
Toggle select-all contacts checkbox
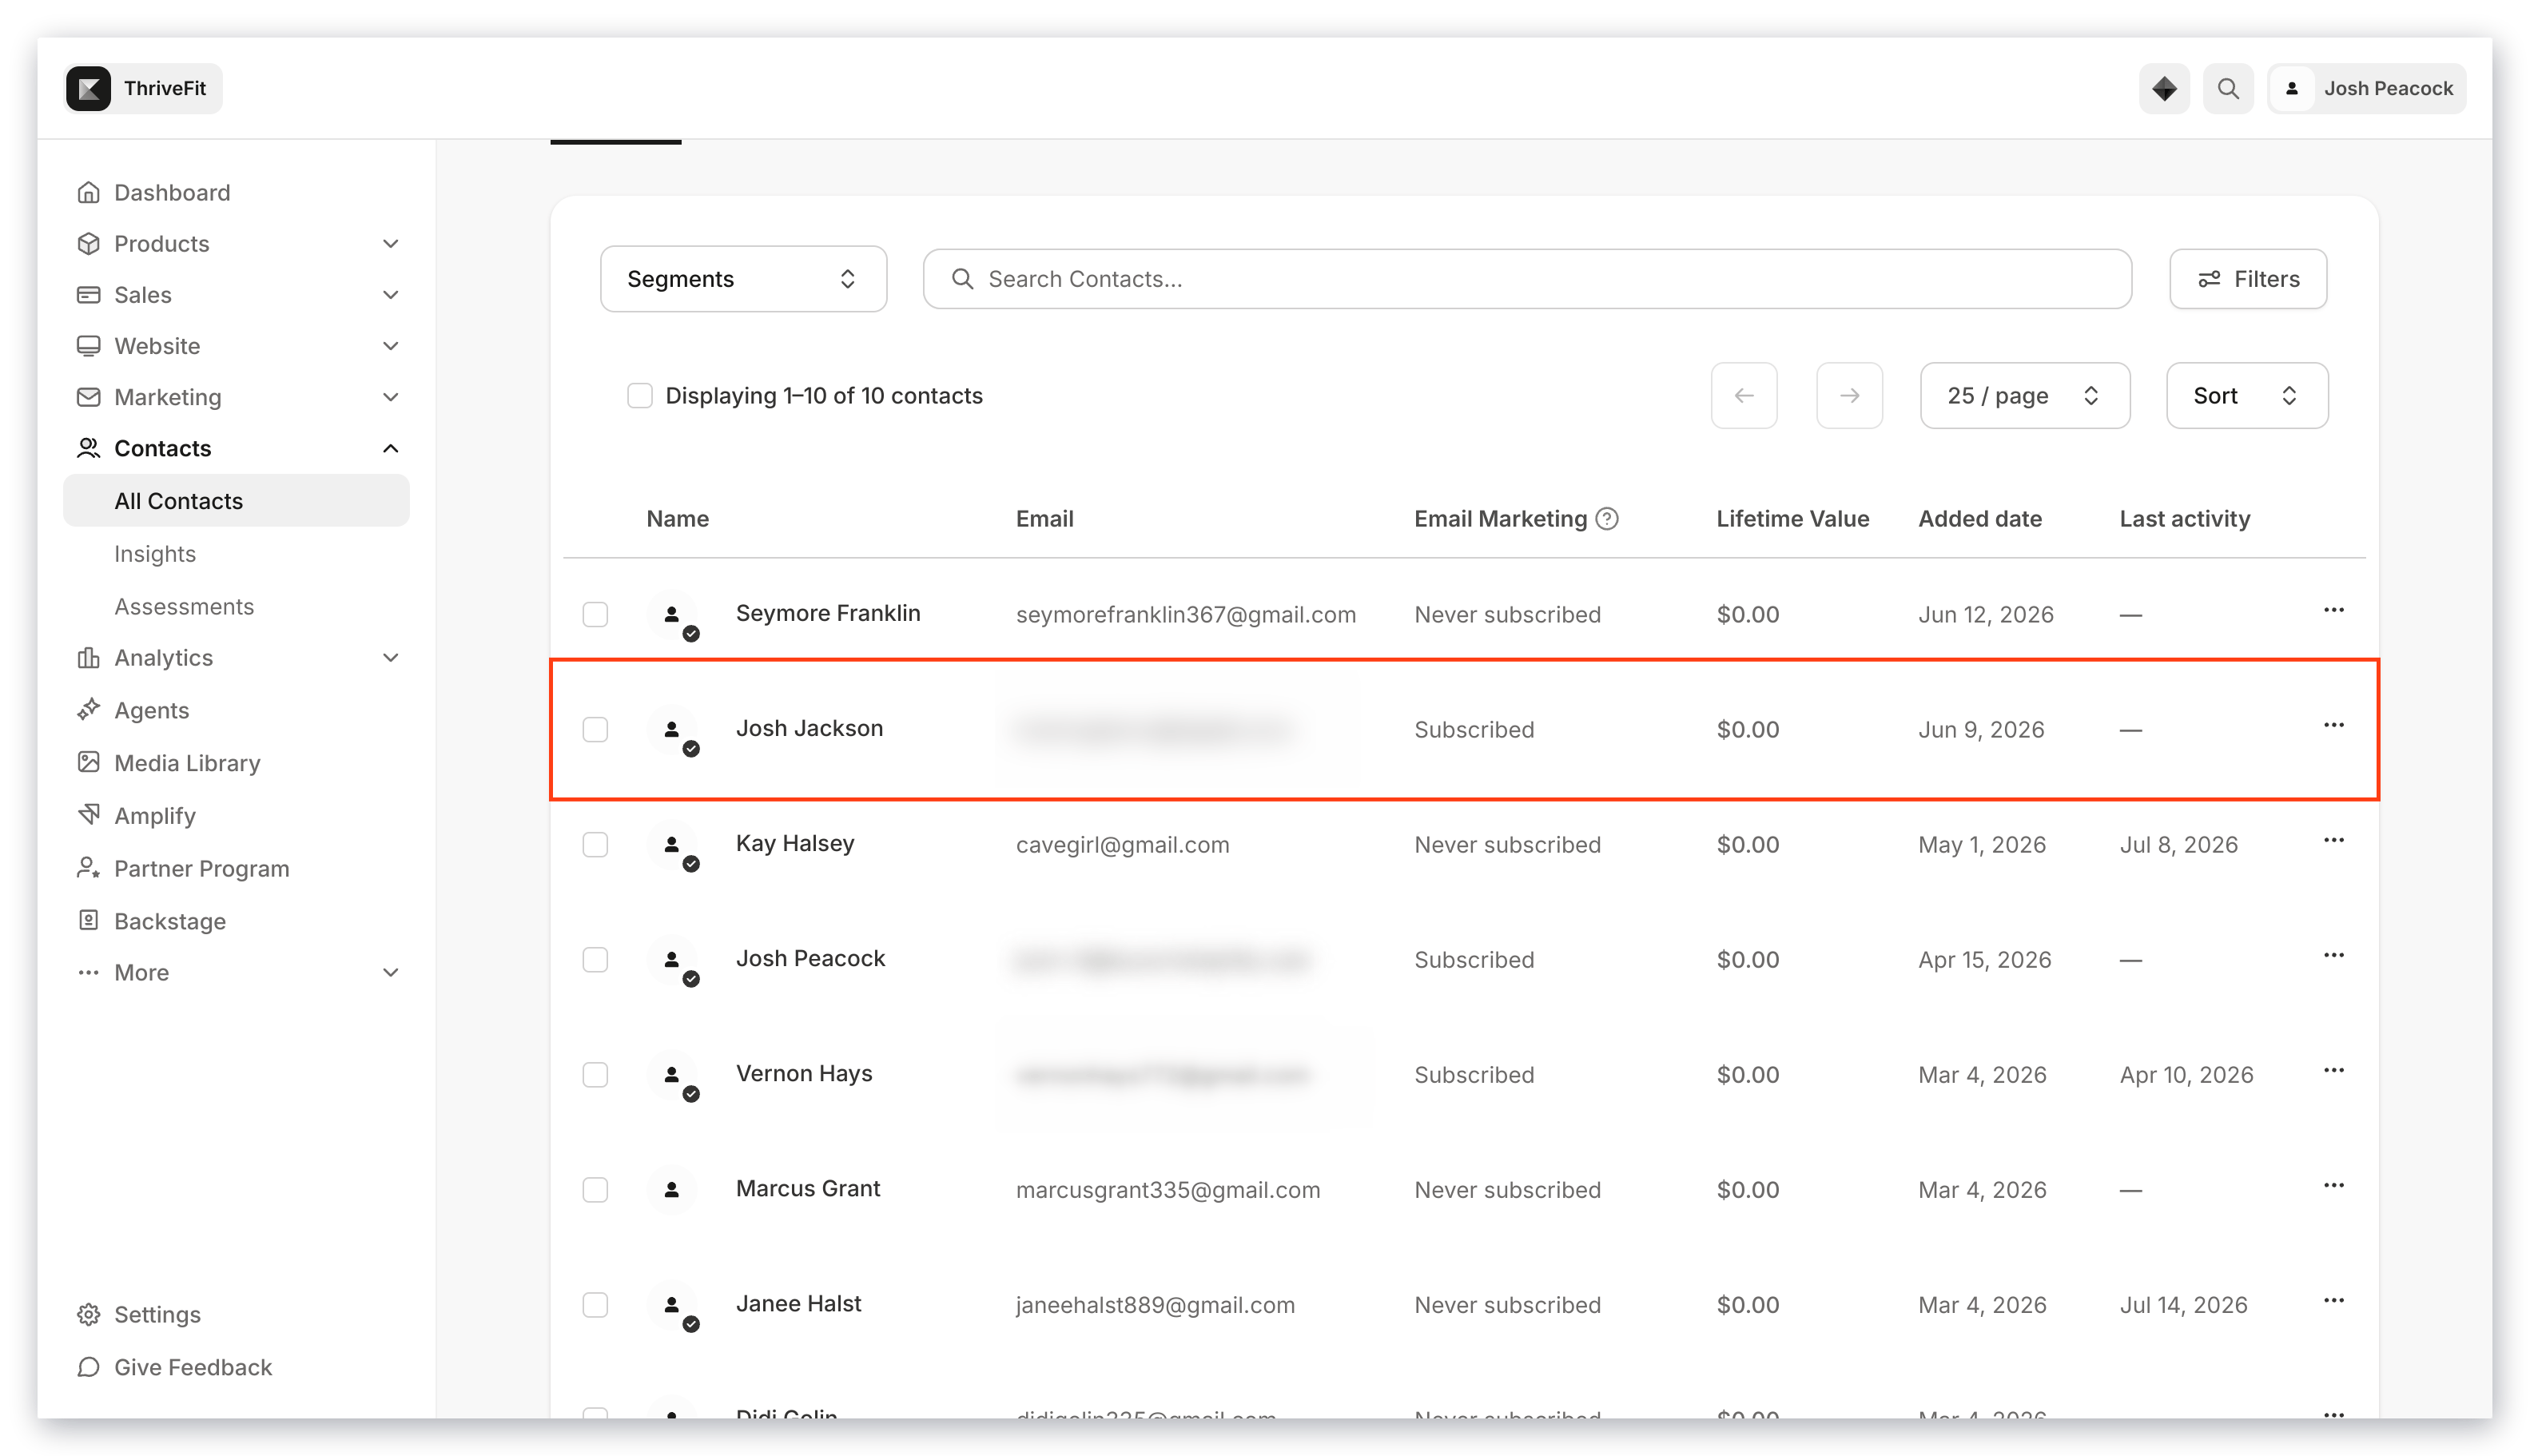coord(640,395)
